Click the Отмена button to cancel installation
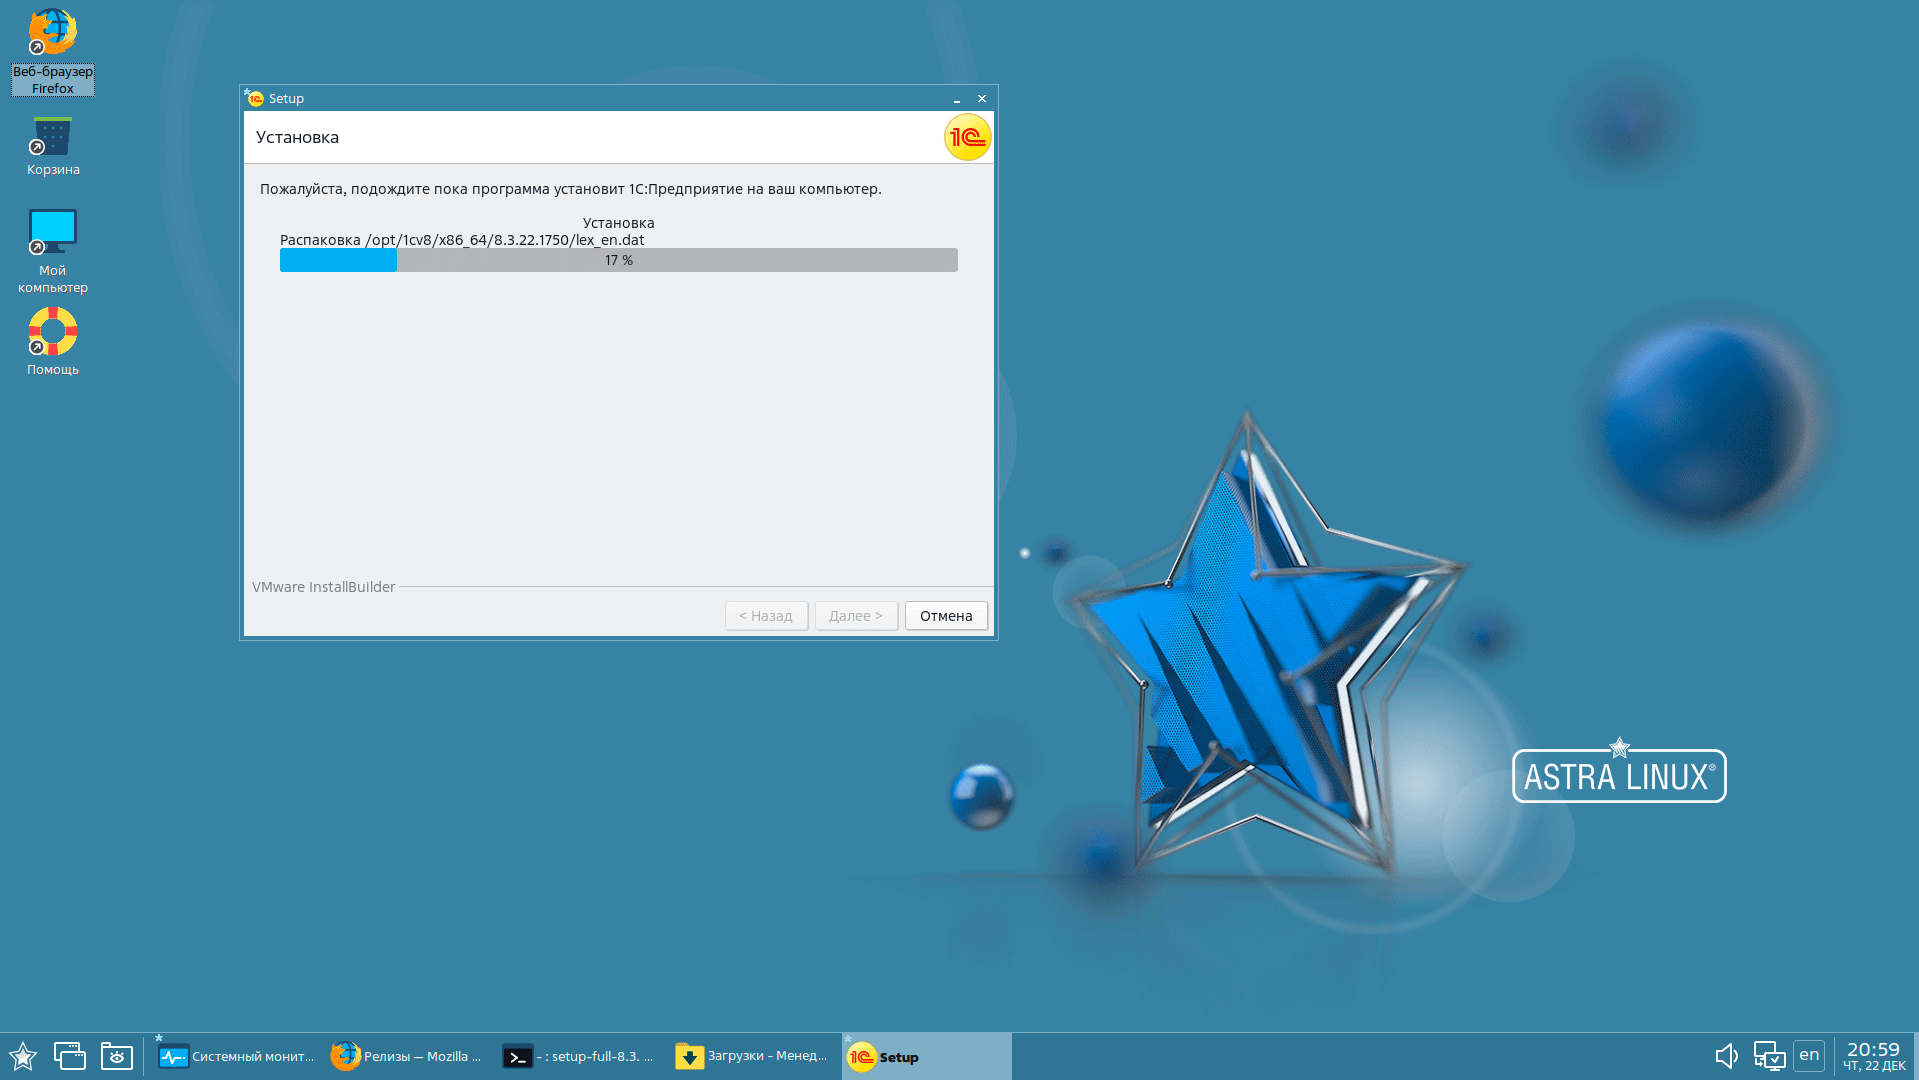This screenshot has height=1080, width=1919. pyautogui.click(x=946, y=616)
